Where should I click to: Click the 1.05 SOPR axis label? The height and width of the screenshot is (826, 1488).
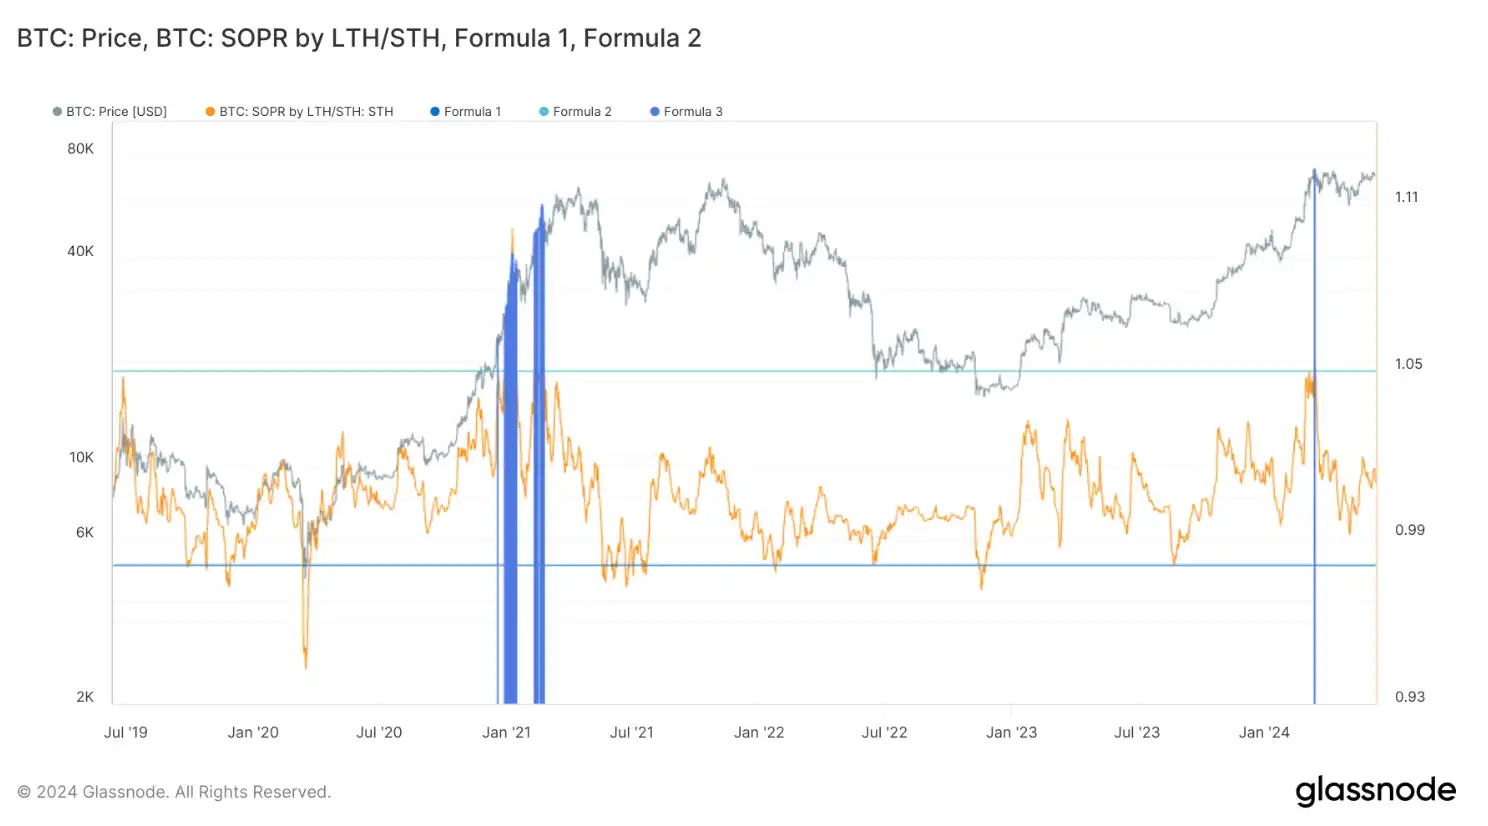tap(1408, 364)
